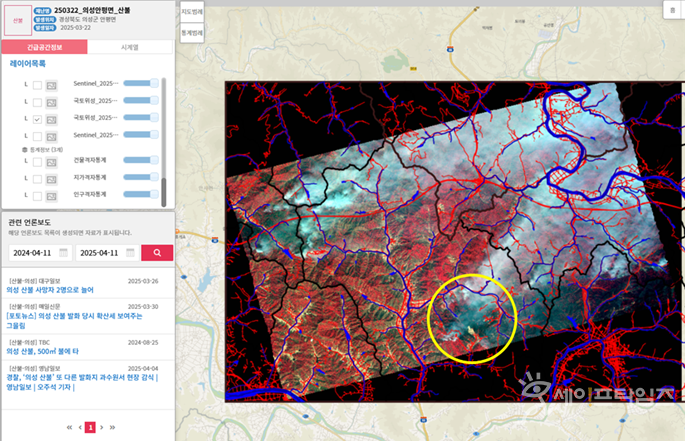689x441 pixels.
Task: Adjust opacity slider for 건물격자통계 layer
Action: (x=142, y=160)
